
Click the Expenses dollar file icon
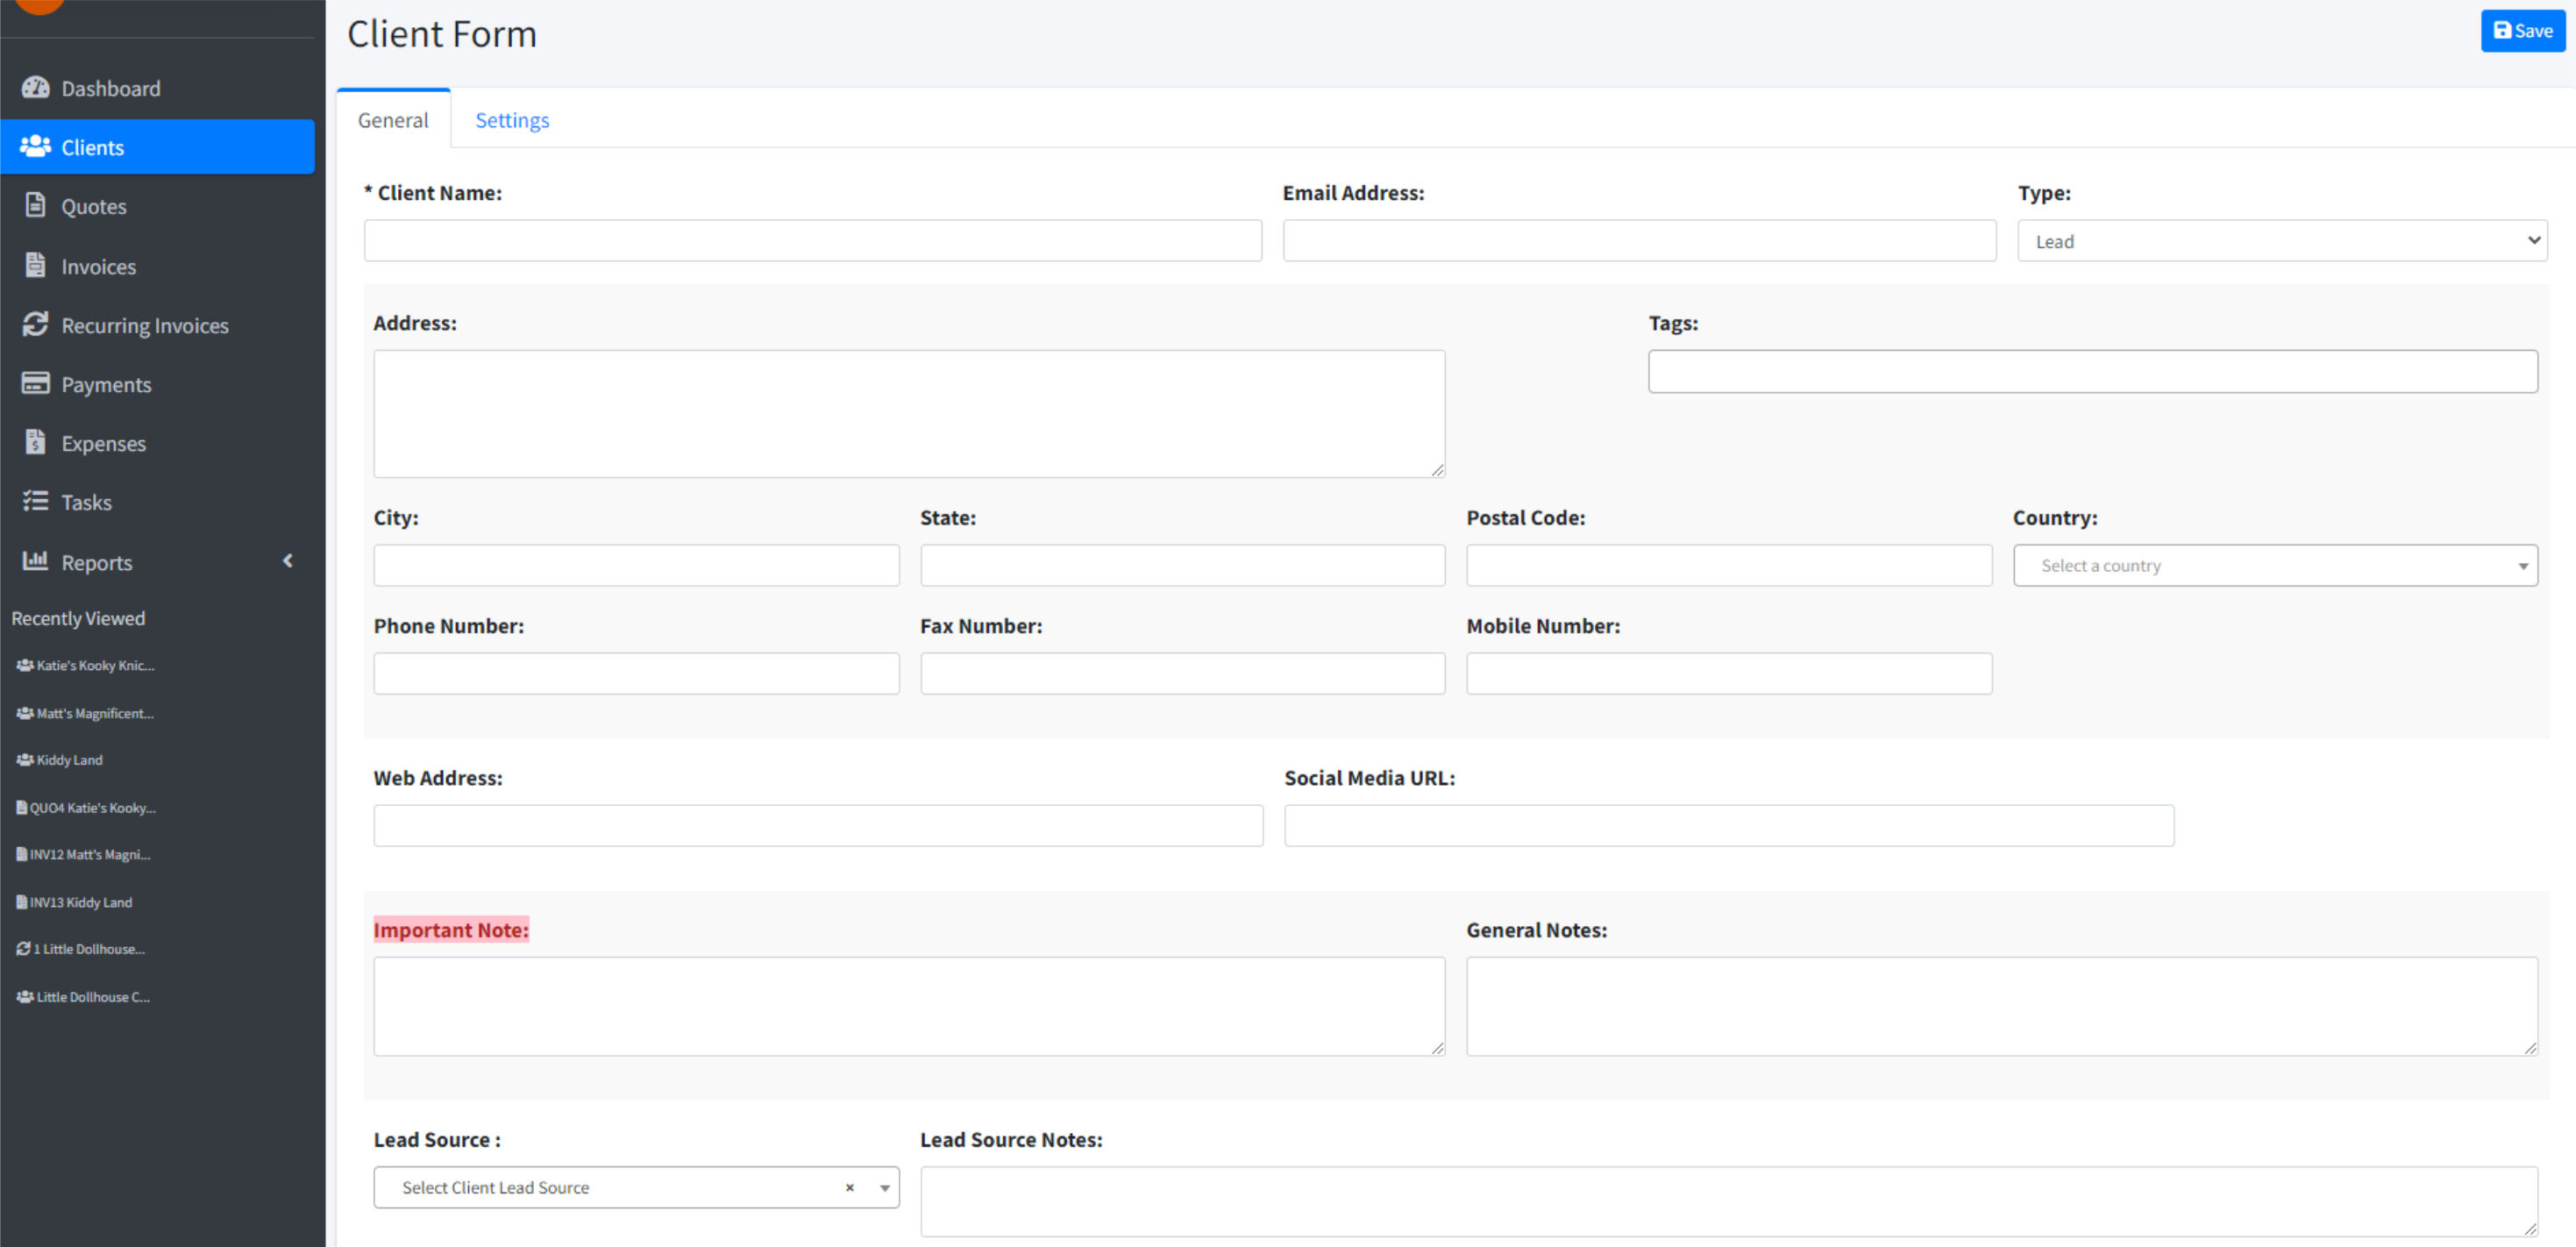35,443
